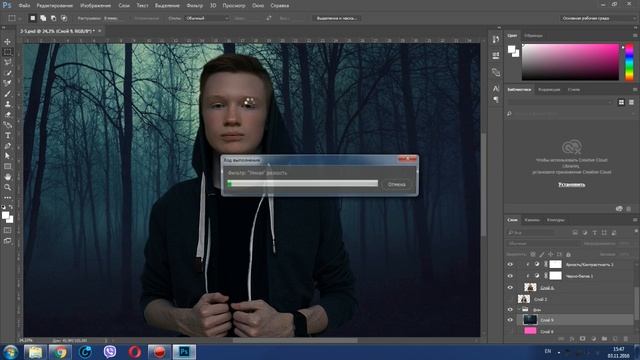Image resolution: width=640 pixels, height=360 pixels.
Task: Choose the Add to Selection option icon
Action: point(43,18)
